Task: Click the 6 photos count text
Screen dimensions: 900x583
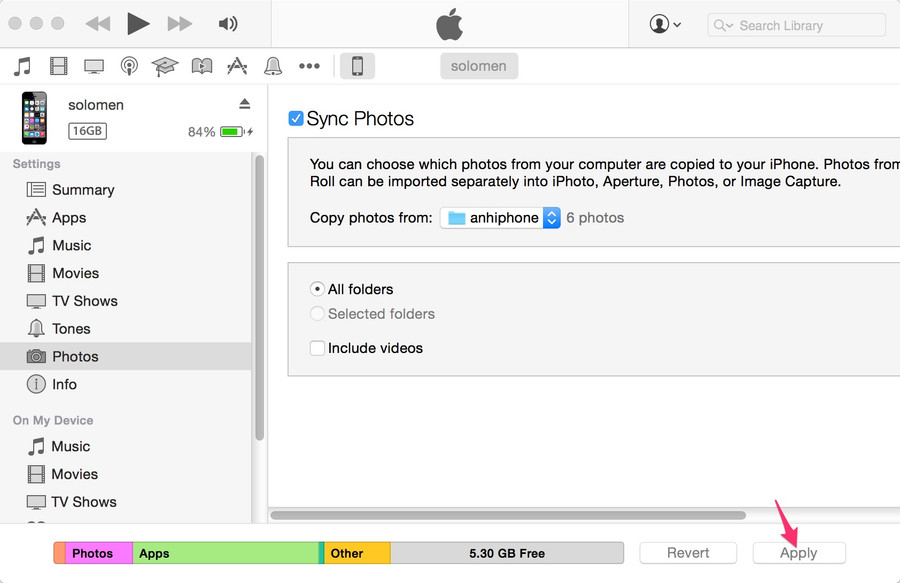Action: [x=595, y=217]
